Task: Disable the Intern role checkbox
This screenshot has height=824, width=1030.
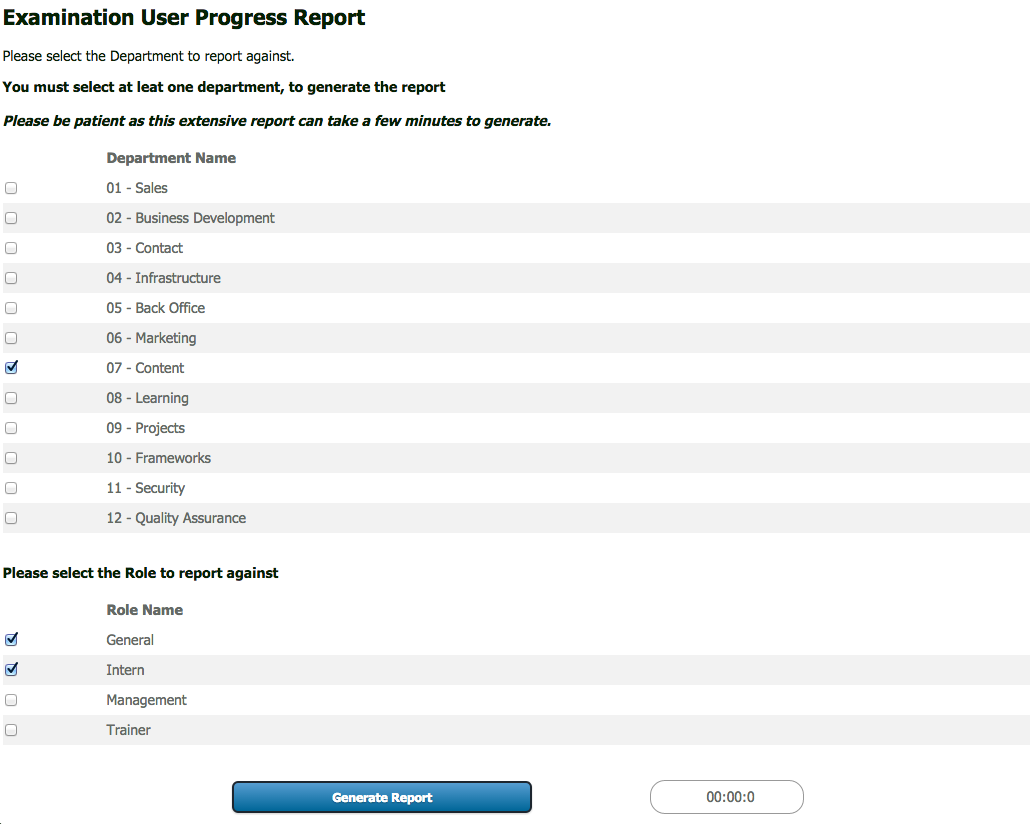Action: pyautogui.click(x=10, y=669)
